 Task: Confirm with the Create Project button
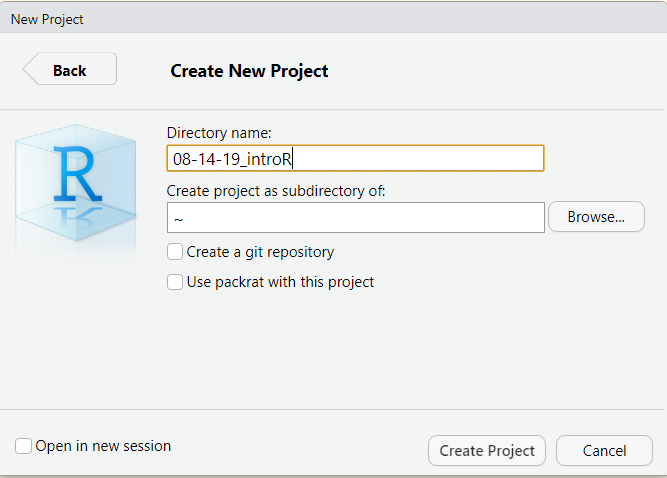[x=487, y=450]
